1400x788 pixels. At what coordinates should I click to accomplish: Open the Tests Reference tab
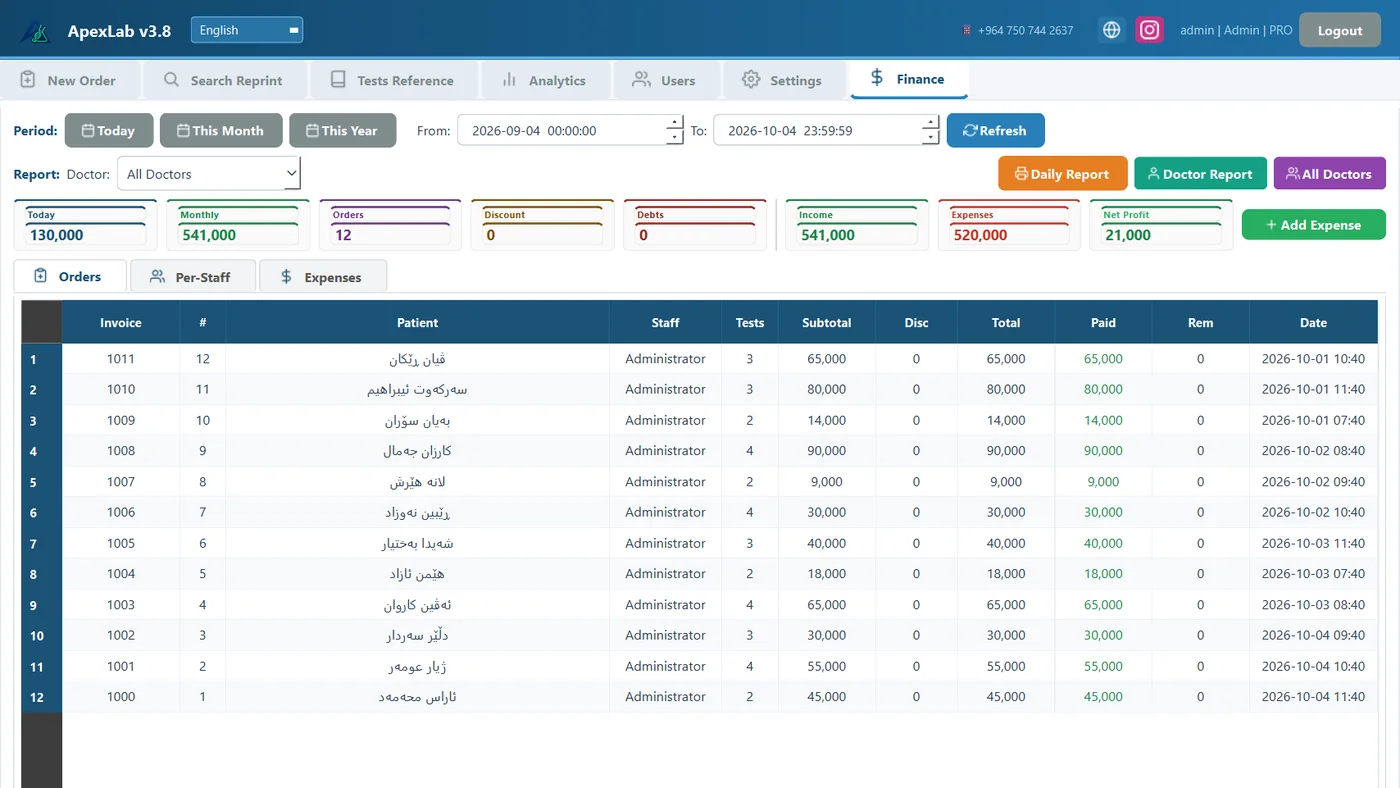[x=393, y=80]
